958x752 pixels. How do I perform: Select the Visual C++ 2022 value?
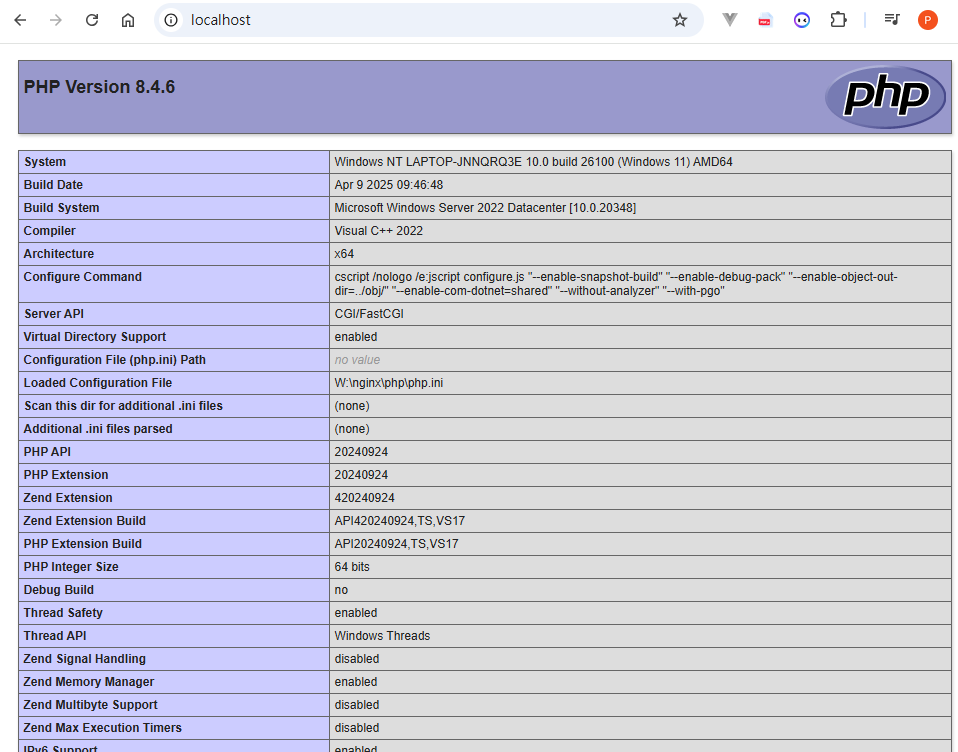[x=379, y=231]
